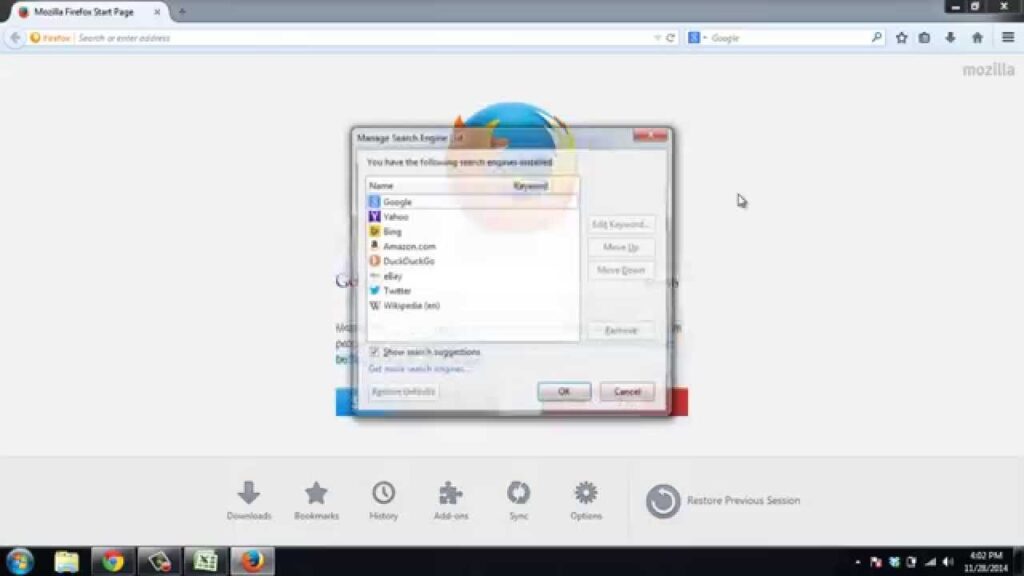Open Options from the start page launcher
This screenshot has height=576, width=1024.
click(x=586, y=500)
